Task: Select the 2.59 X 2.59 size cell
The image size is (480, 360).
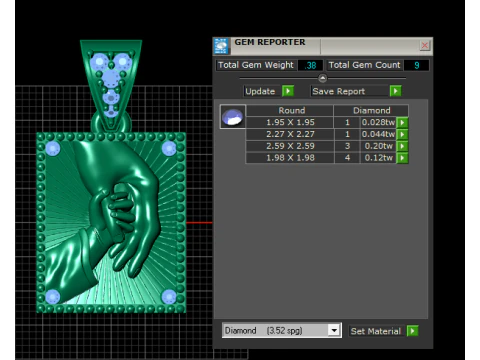Action: coord(290,146)
